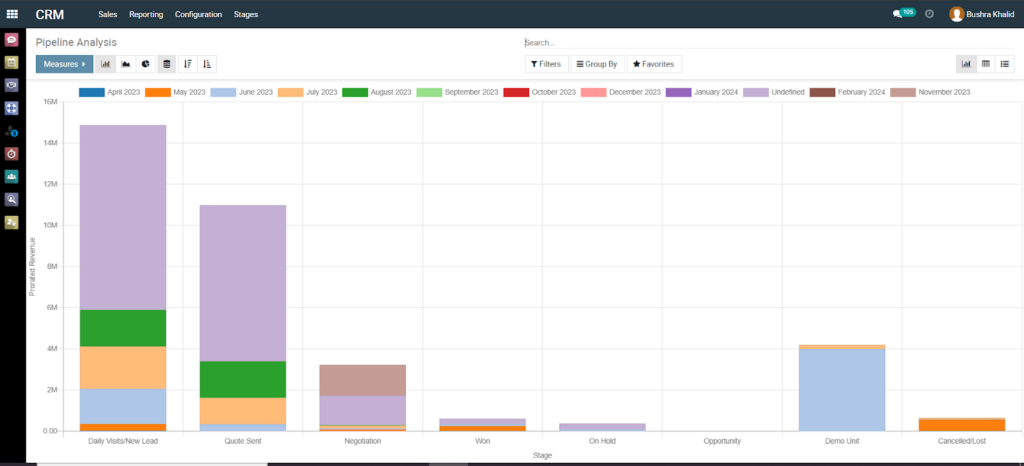Click the May 2023 orange color swatch
The width and height of the screenshot is (1024, 466).
tap(158, 92)
